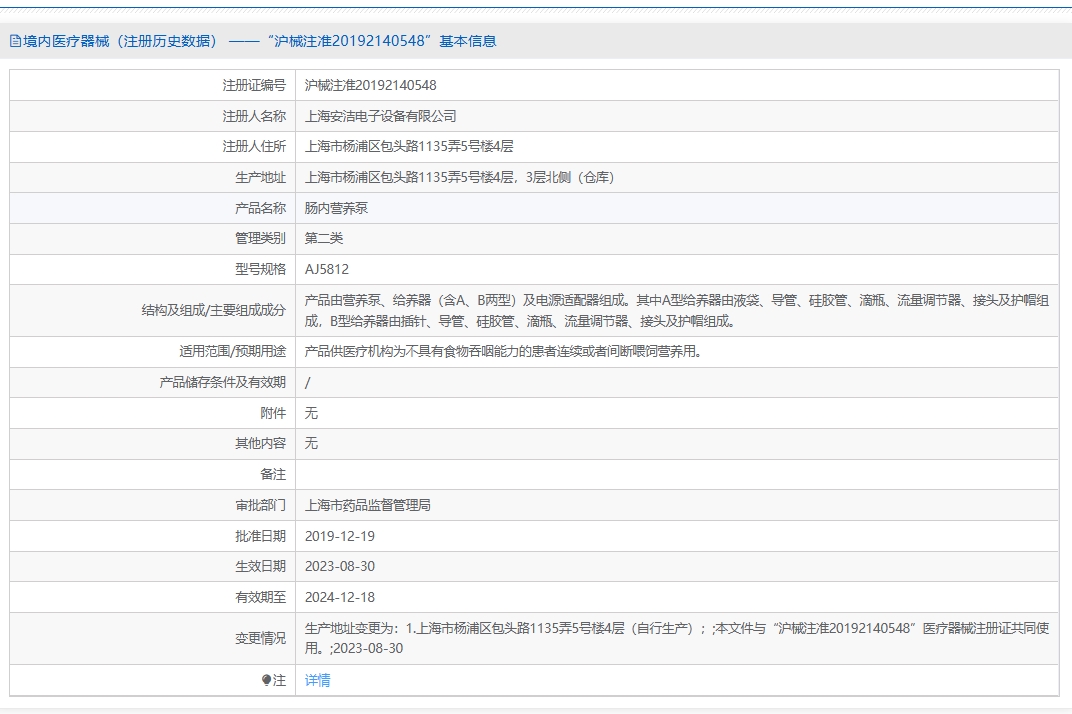The height and width of the screenshot is (714, 1072).
Task: Select the page heading 境内医疗器械（注册历史数据）基本信息
Action: tap(259, 41)
